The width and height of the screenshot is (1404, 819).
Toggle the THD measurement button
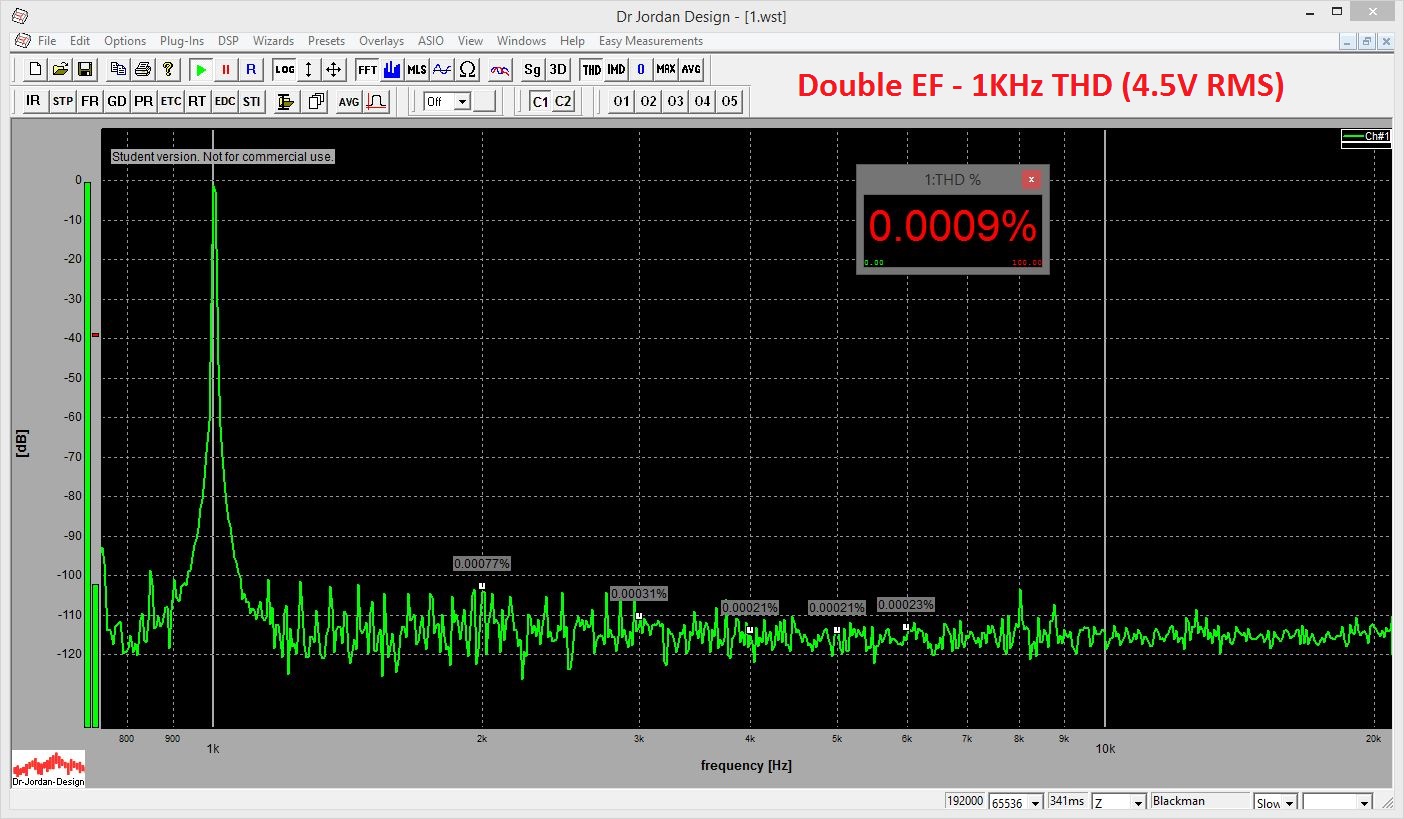[592, 69]
